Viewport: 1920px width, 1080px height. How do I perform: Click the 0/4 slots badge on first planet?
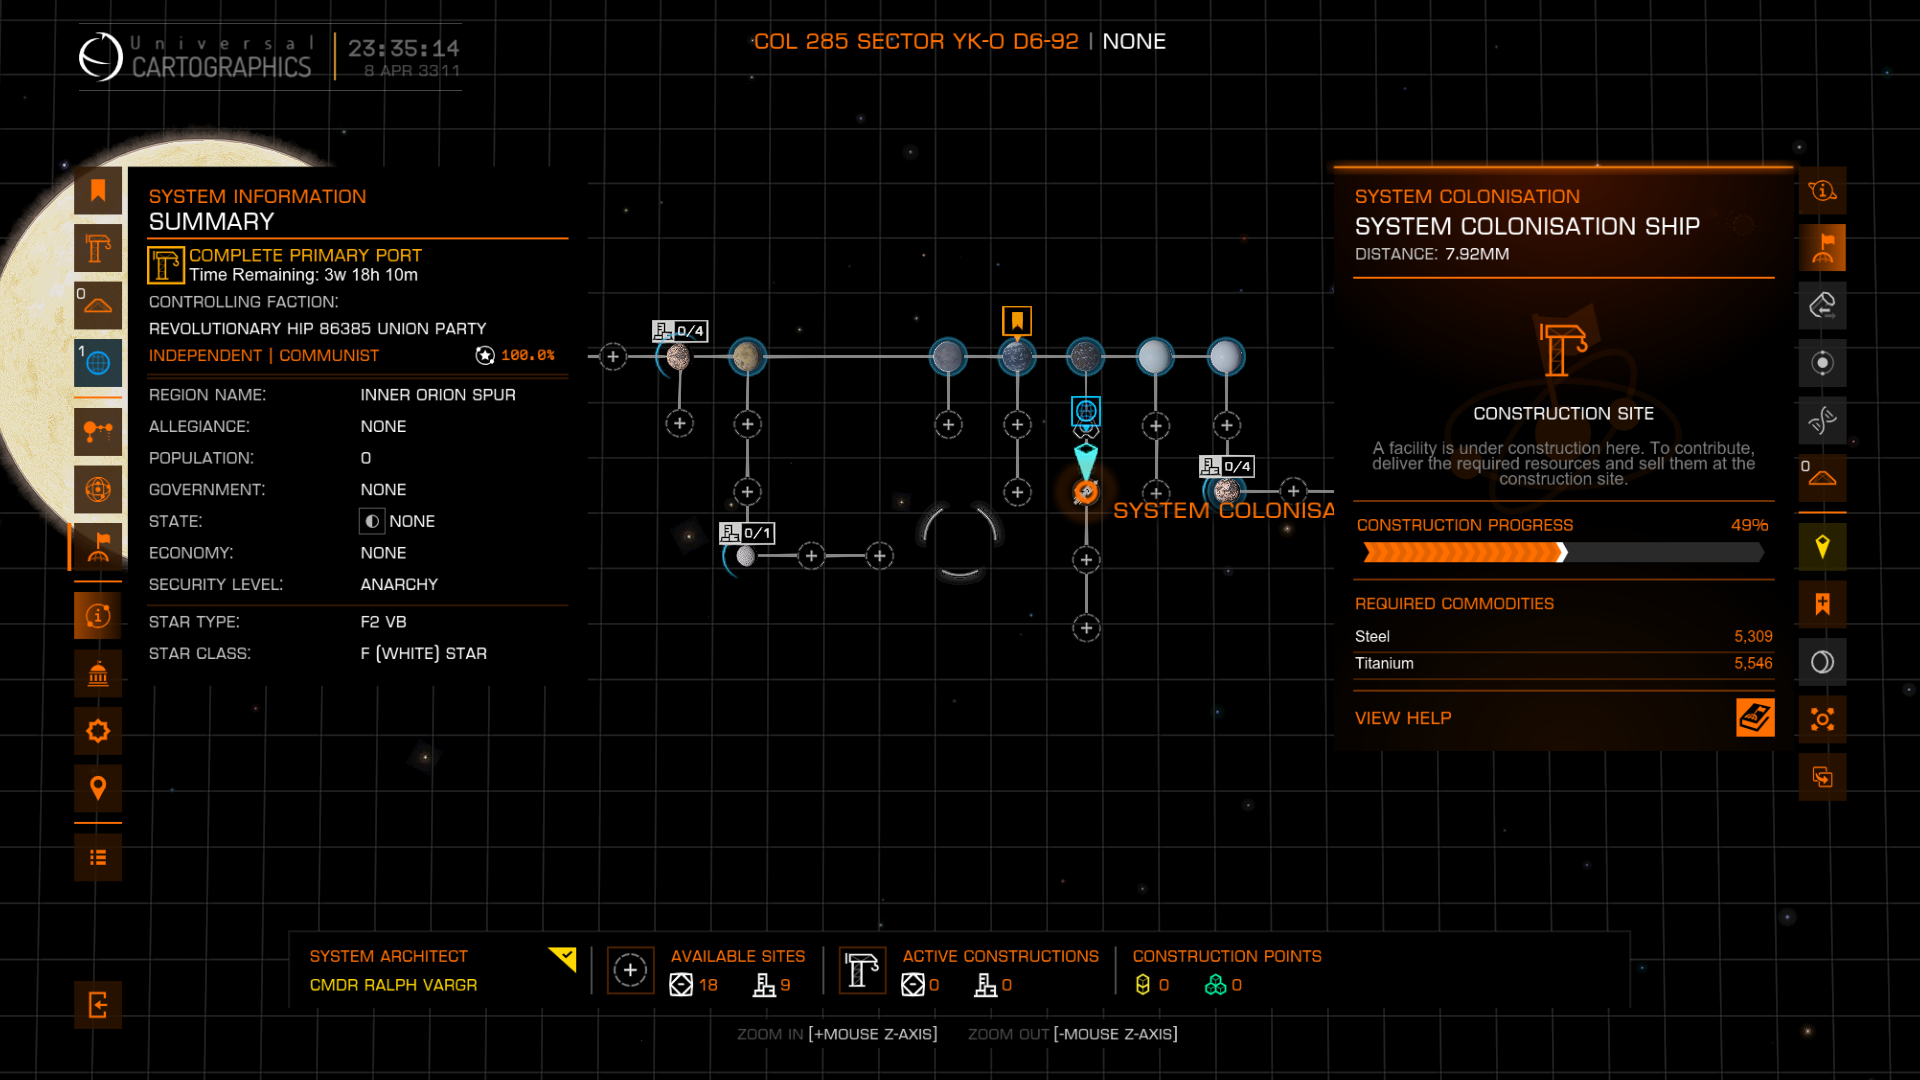[680, 331]
